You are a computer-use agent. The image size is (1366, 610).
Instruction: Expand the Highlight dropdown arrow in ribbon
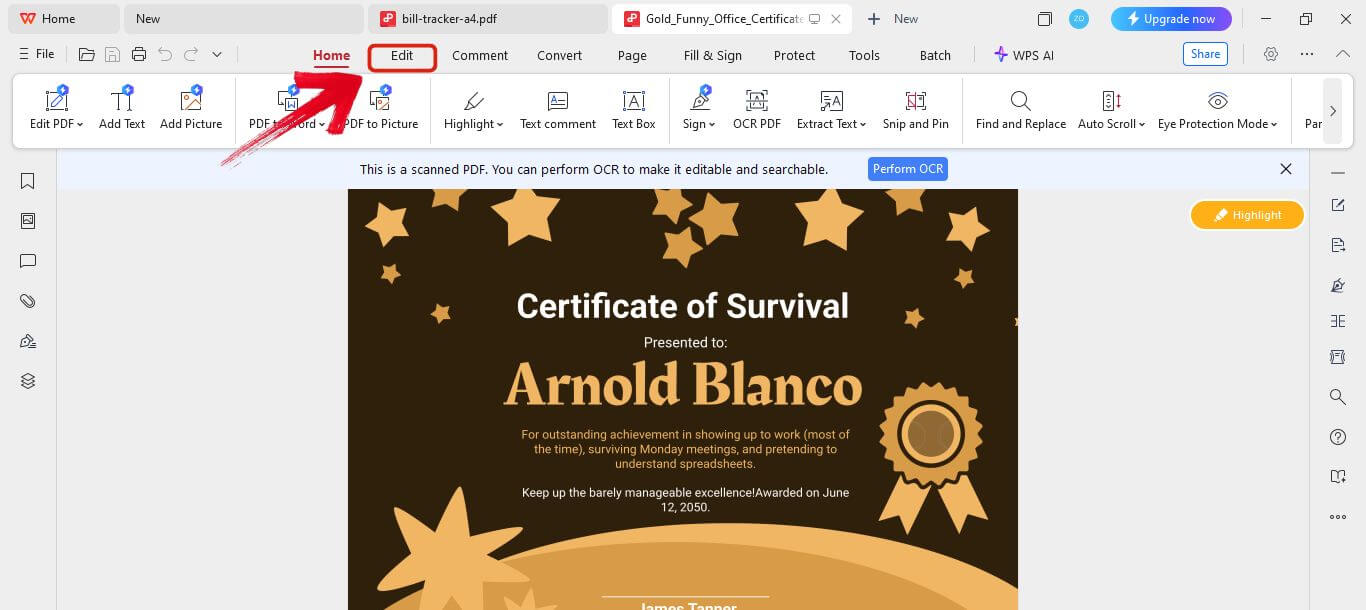499,125
